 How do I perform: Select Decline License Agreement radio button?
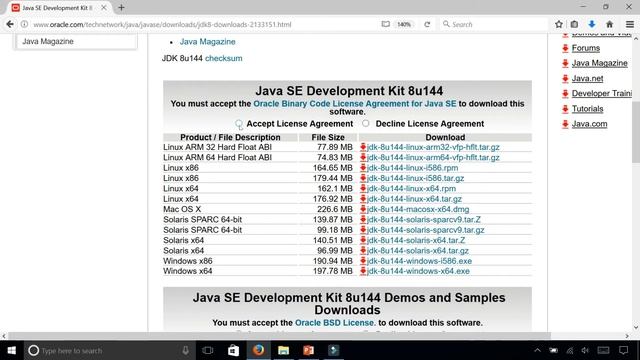pos(366,123)
